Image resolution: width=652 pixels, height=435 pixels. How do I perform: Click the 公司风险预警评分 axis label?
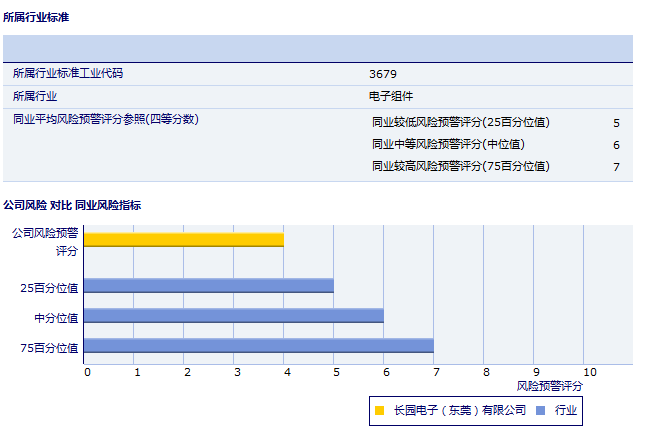(45, 241)
